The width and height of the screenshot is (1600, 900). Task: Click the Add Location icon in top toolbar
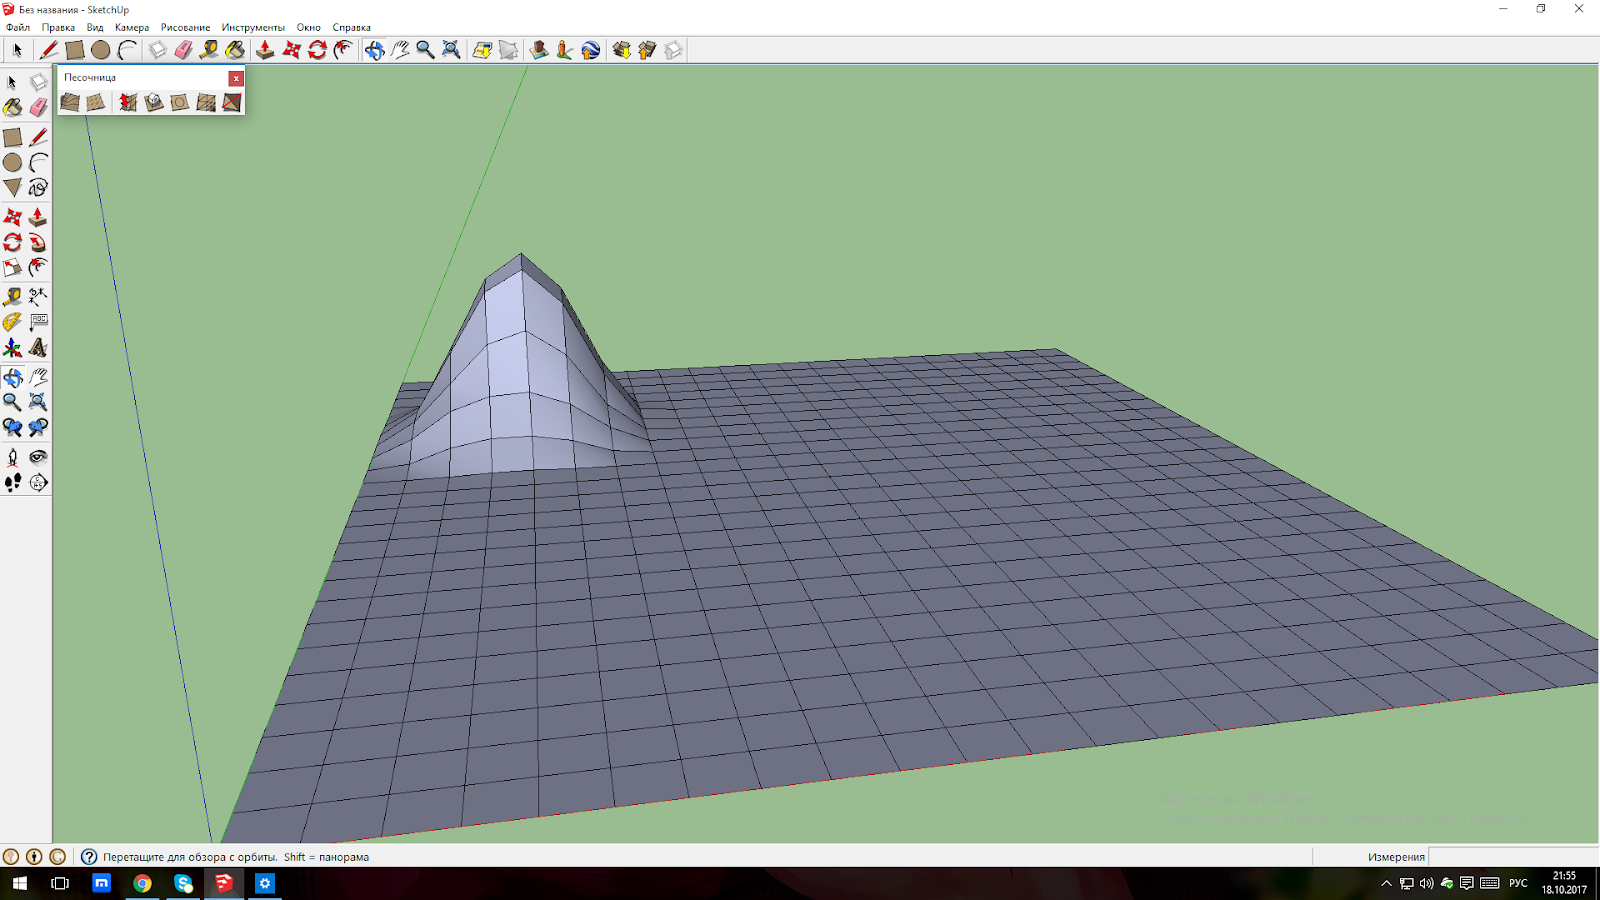[x=482, y=50]
